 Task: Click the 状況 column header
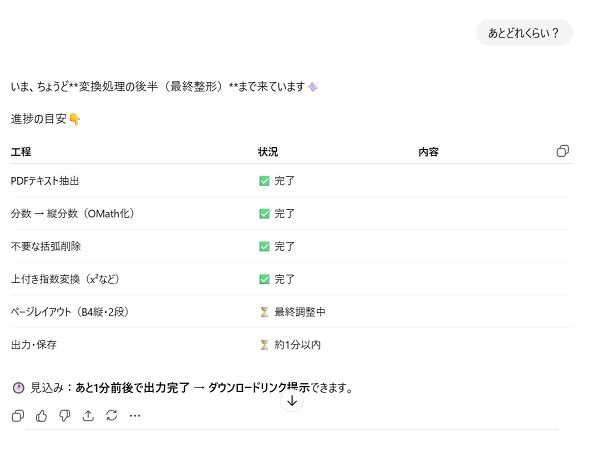268,152
